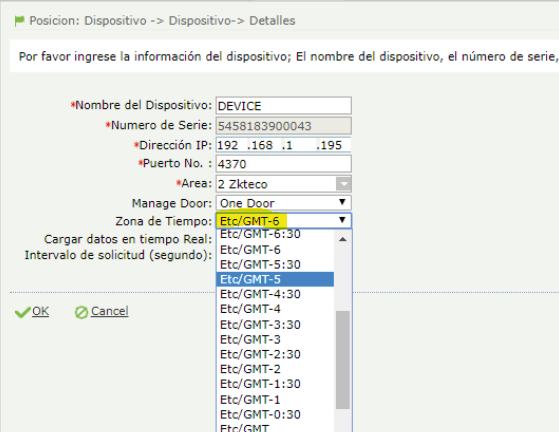Click the Cancel link

[x=109, y=311]
